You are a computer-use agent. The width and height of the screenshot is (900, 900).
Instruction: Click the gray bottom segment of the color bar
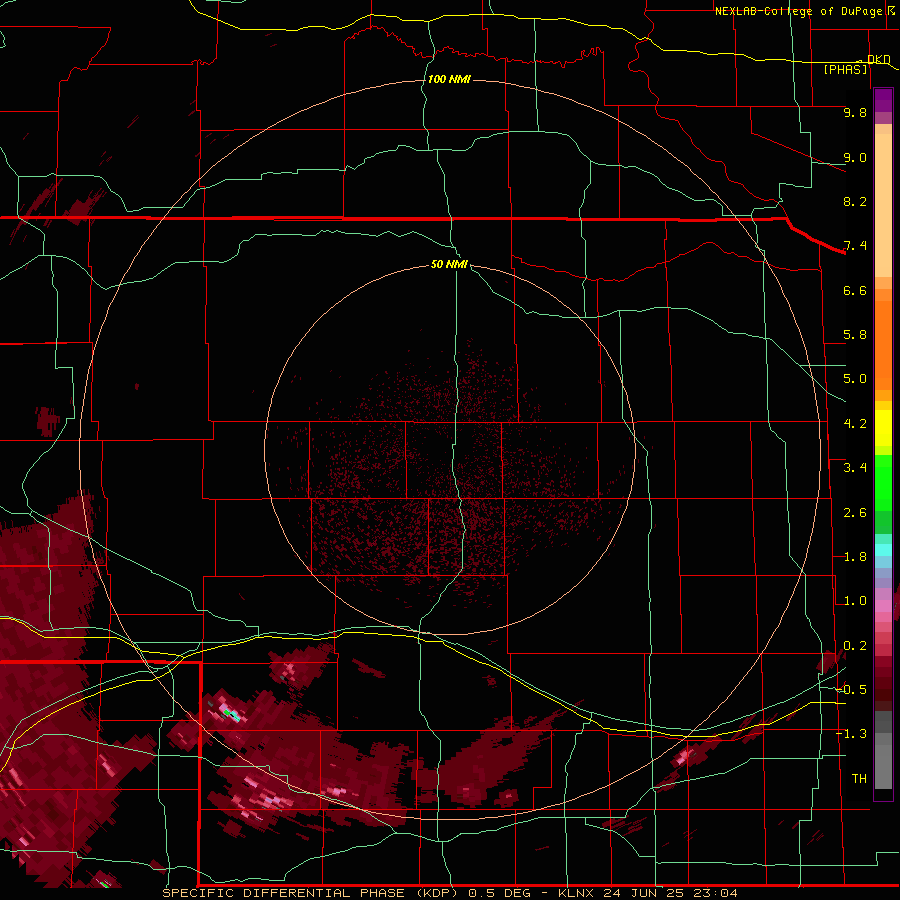coord(883,767)
